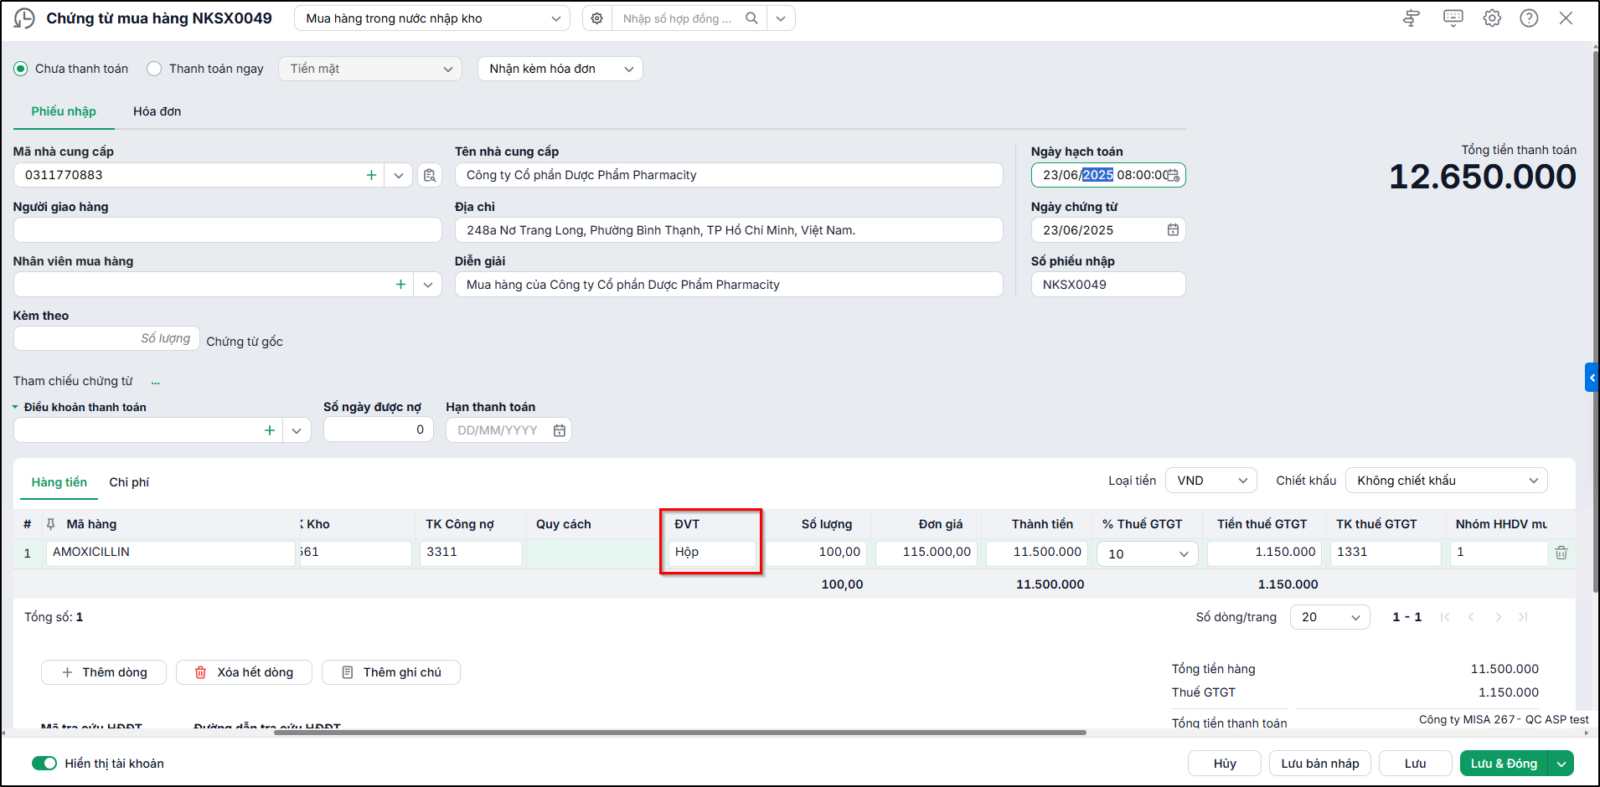
Task: Open the purchase type dropdown Mua hàng trong nước
Action: (432, 18)
